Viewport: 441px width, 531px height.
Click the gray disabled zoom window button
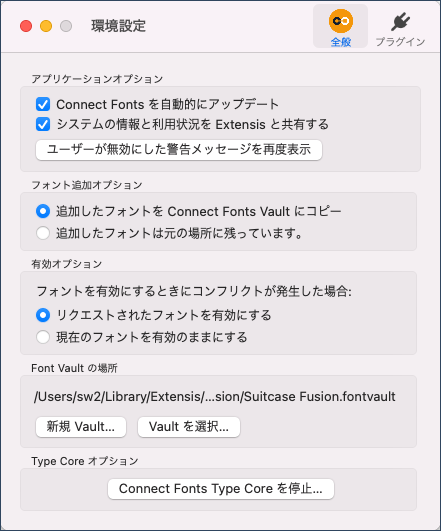tap(66, 26)
